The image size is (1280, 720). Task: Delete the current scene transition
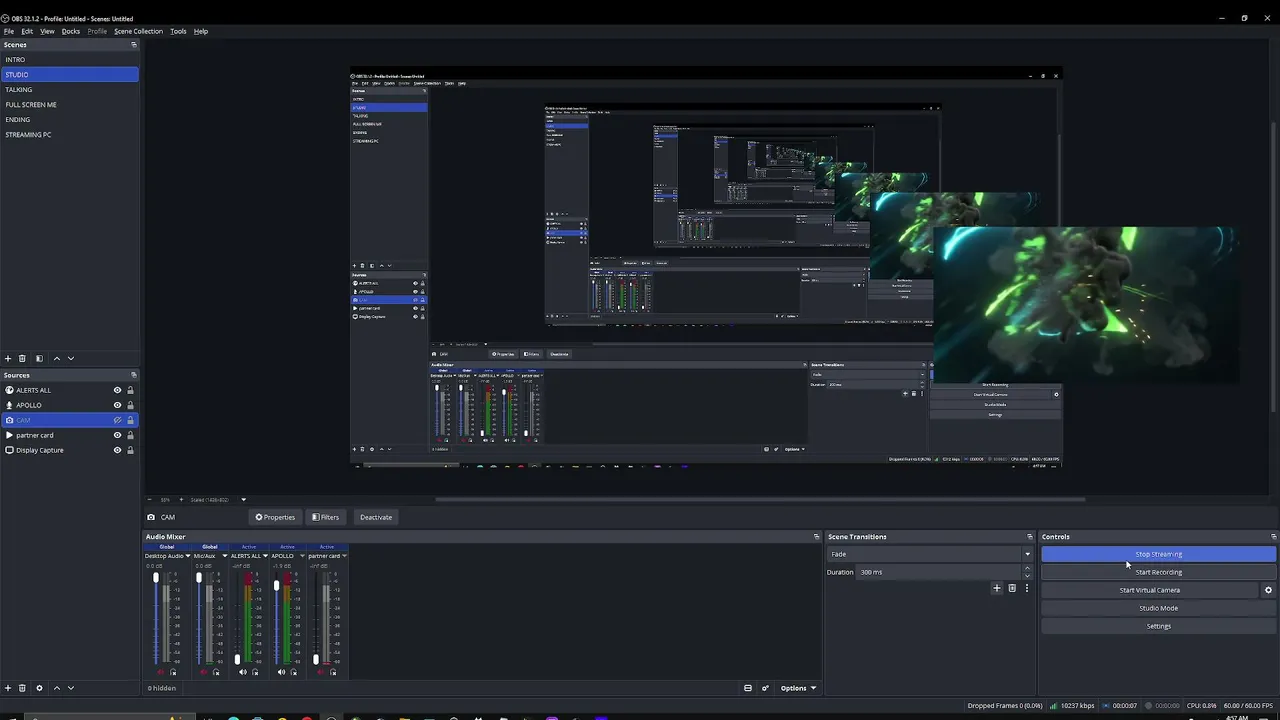point(1011,588)
